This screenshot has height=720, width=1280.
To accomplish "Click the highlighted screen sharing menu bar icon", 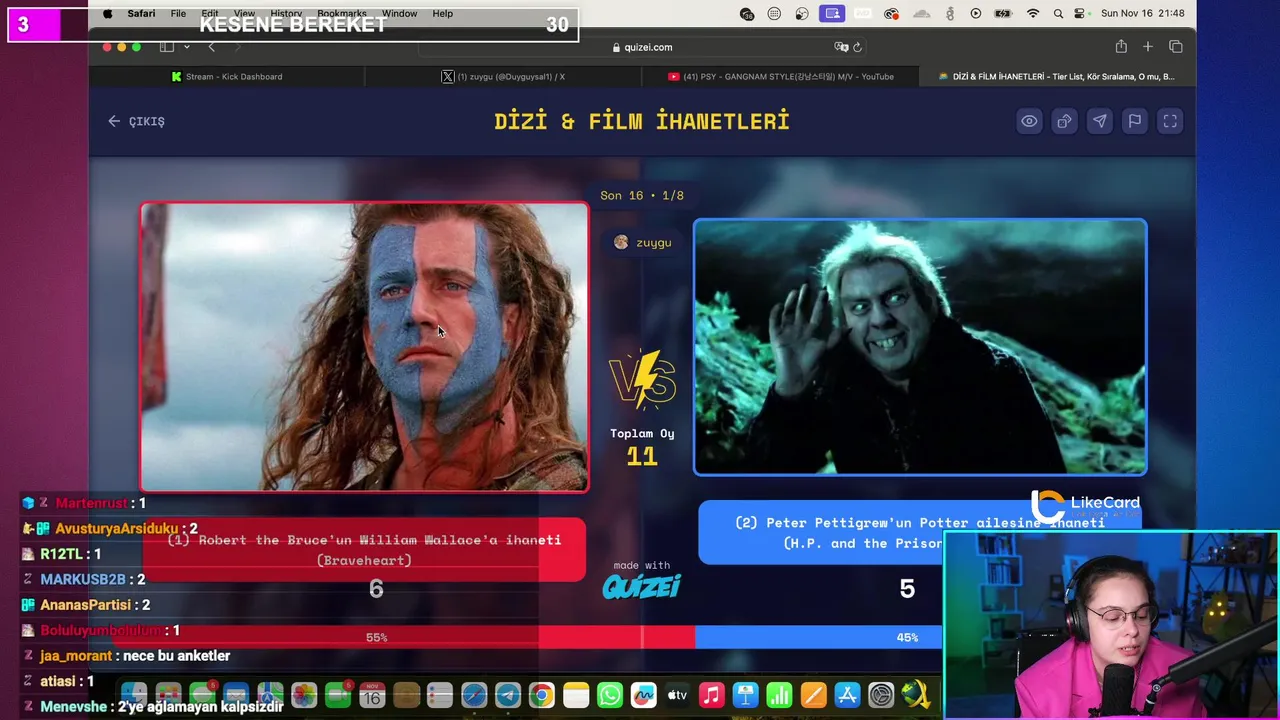I will click(x=832, y=13).
